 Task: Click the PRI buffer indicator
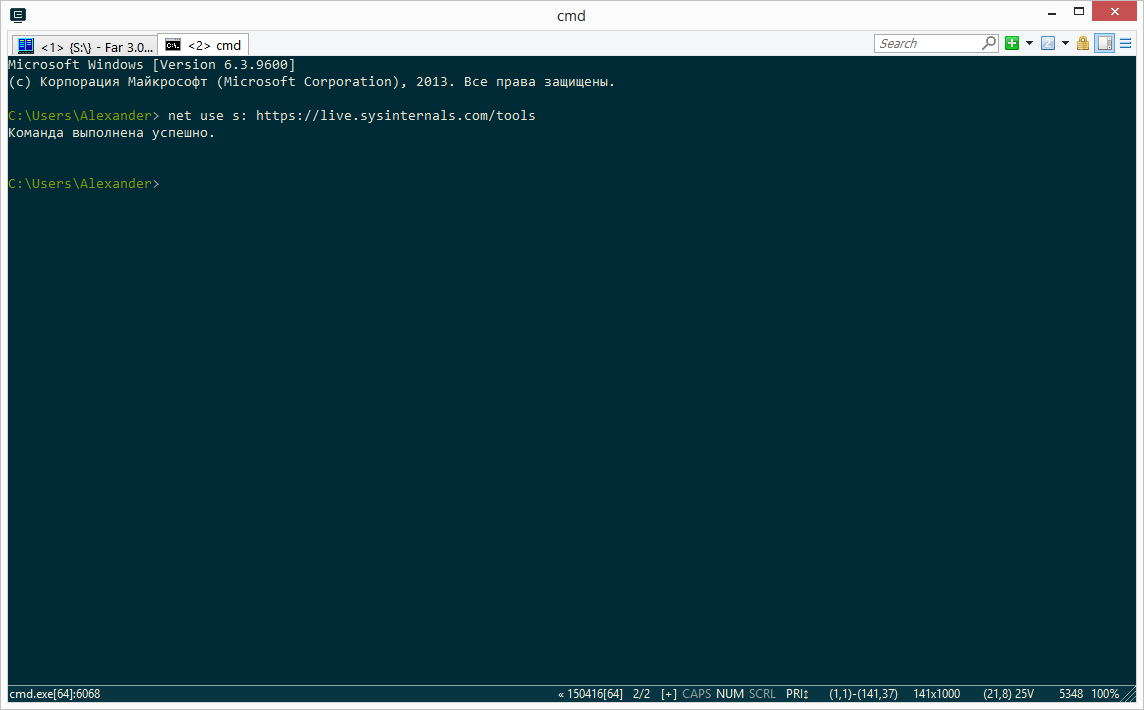(797, 694)
